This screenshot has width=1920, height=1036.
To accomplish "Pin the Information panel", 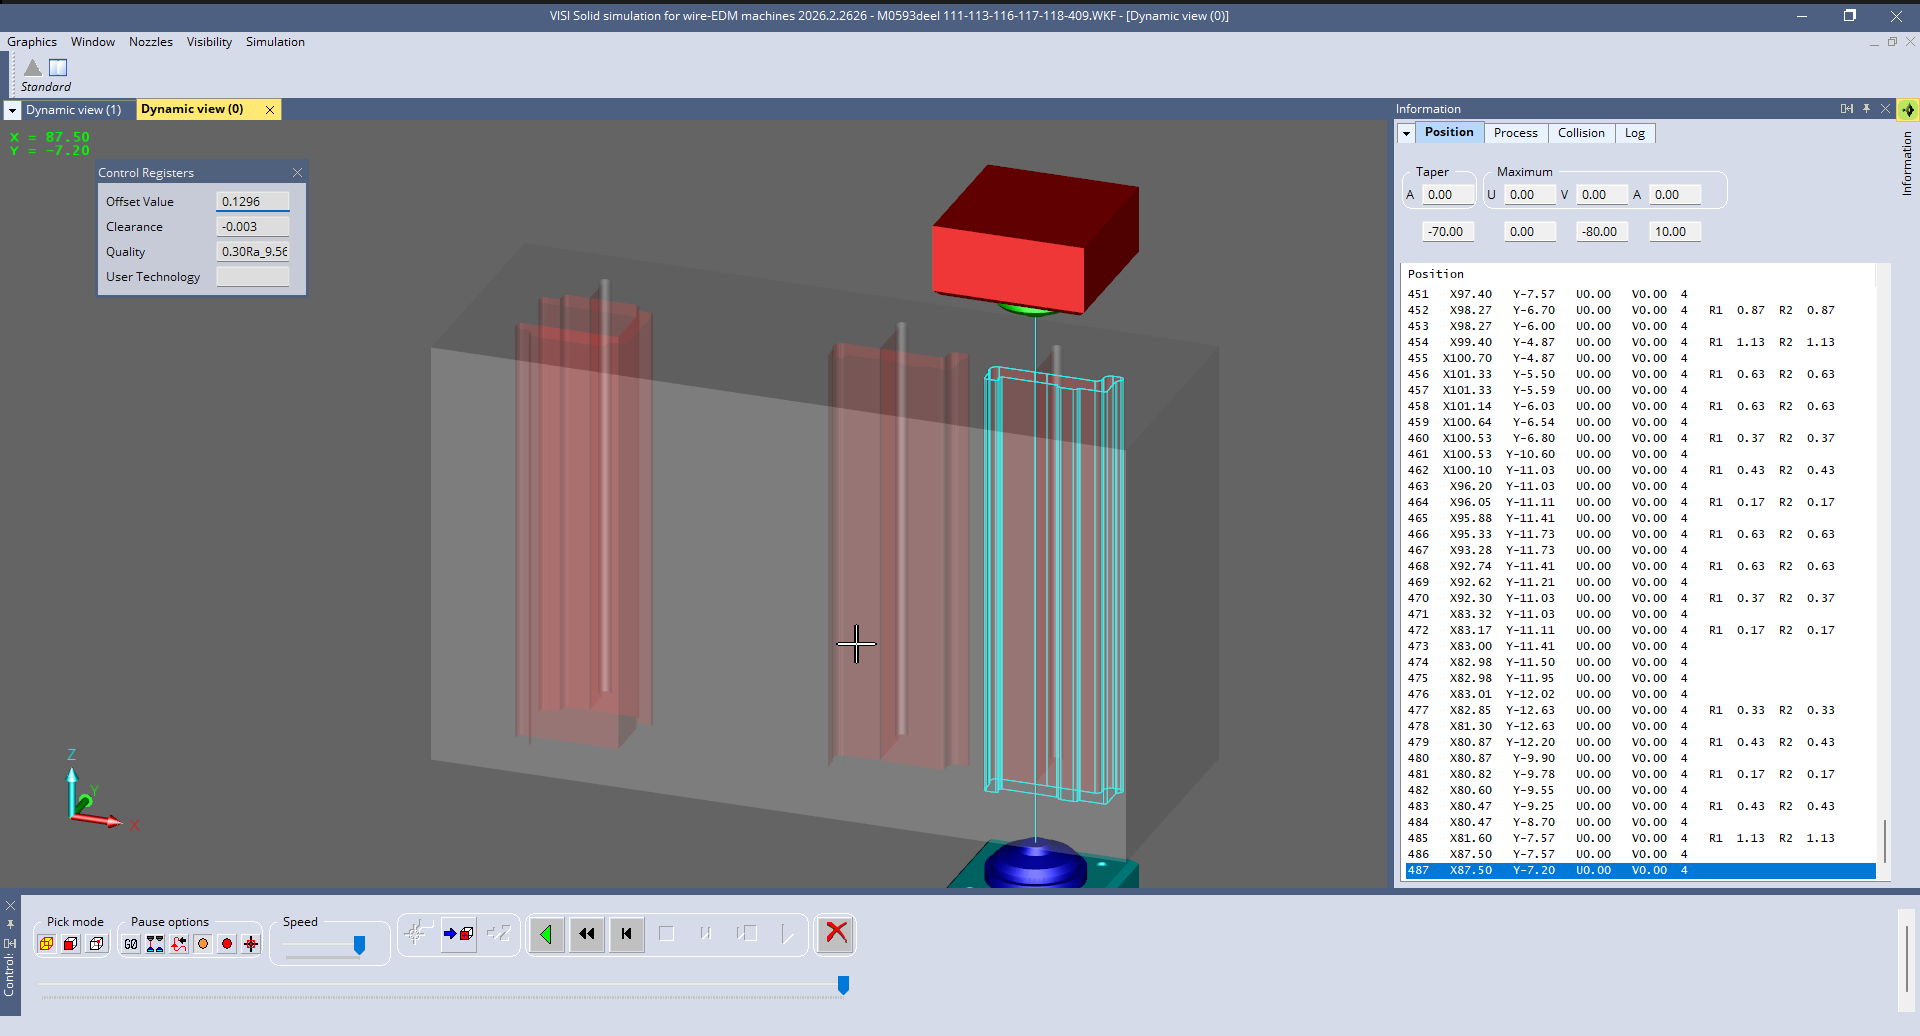I will tap(1866, 109).
